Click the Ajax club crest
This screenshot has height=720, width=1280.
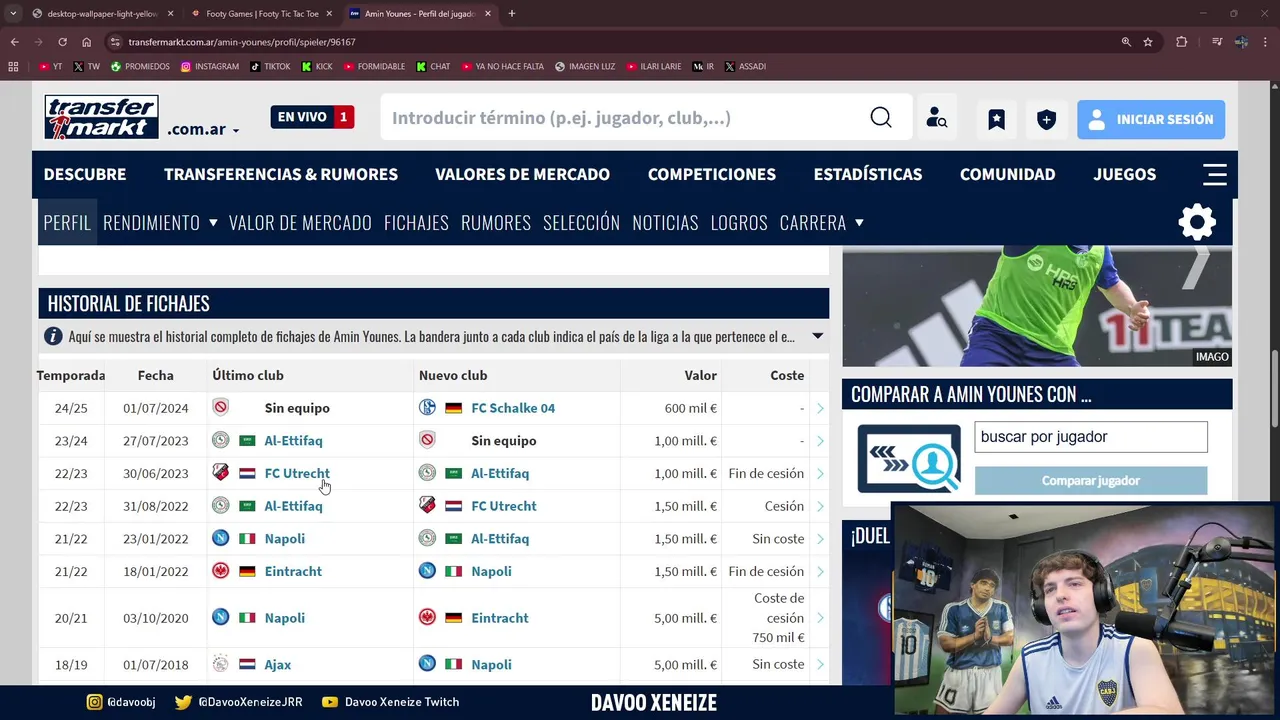pyautogui.click(x=220, y=664)
